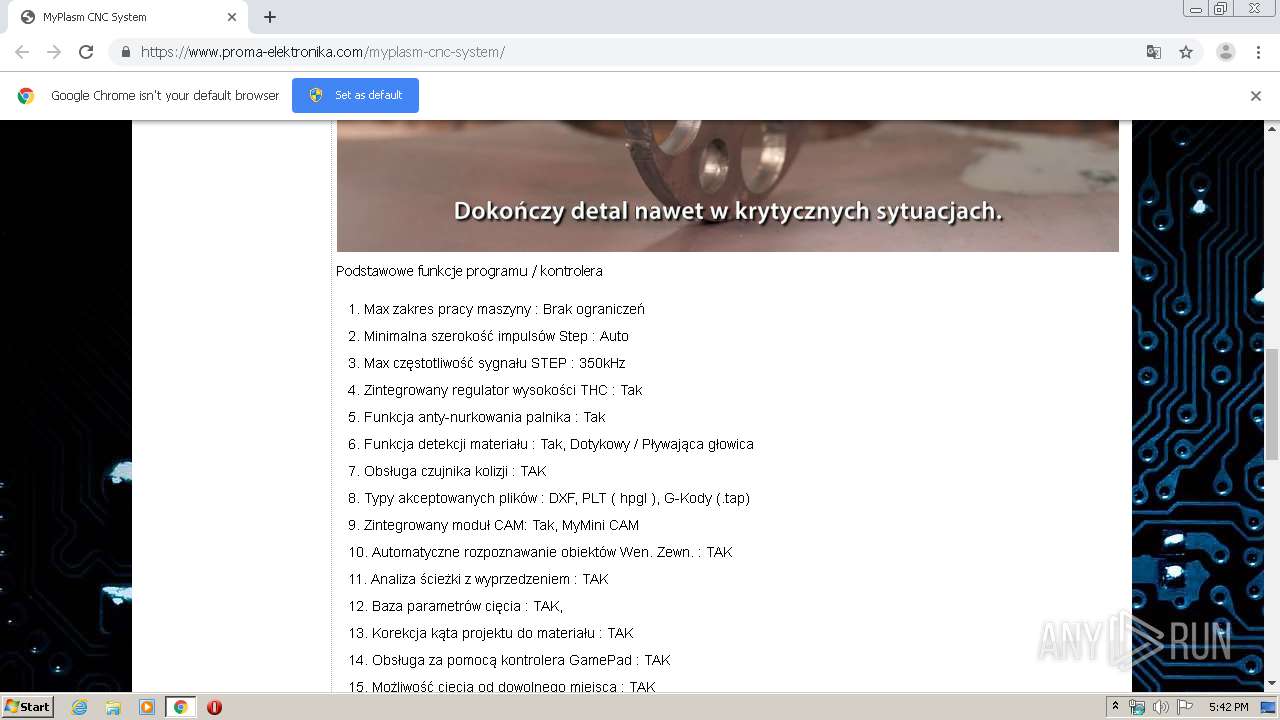The width and height of the screenshot is (1280, 720).
Task: Open Windows Media Player from taskbar
Action: point(147,707)
